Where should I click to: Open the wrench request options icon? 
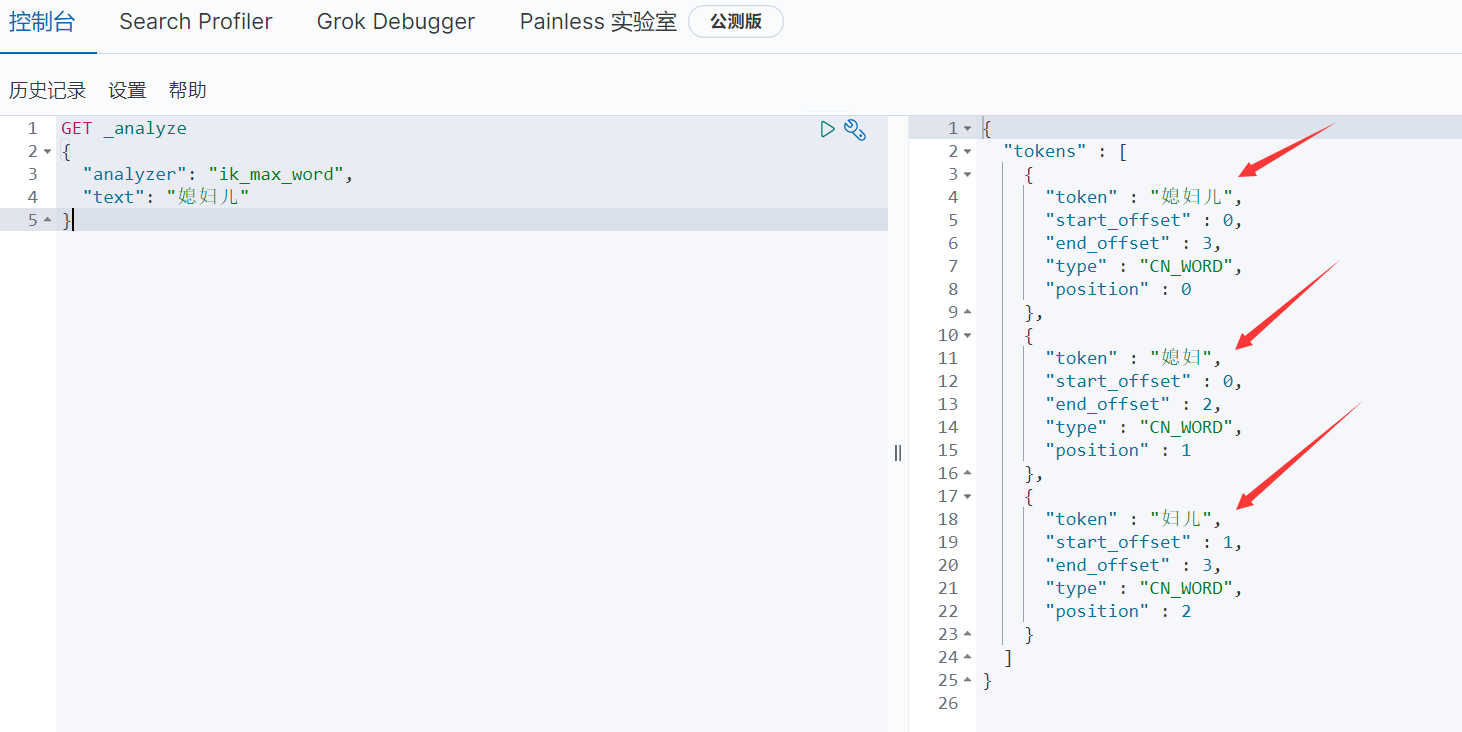coord(855,129)
